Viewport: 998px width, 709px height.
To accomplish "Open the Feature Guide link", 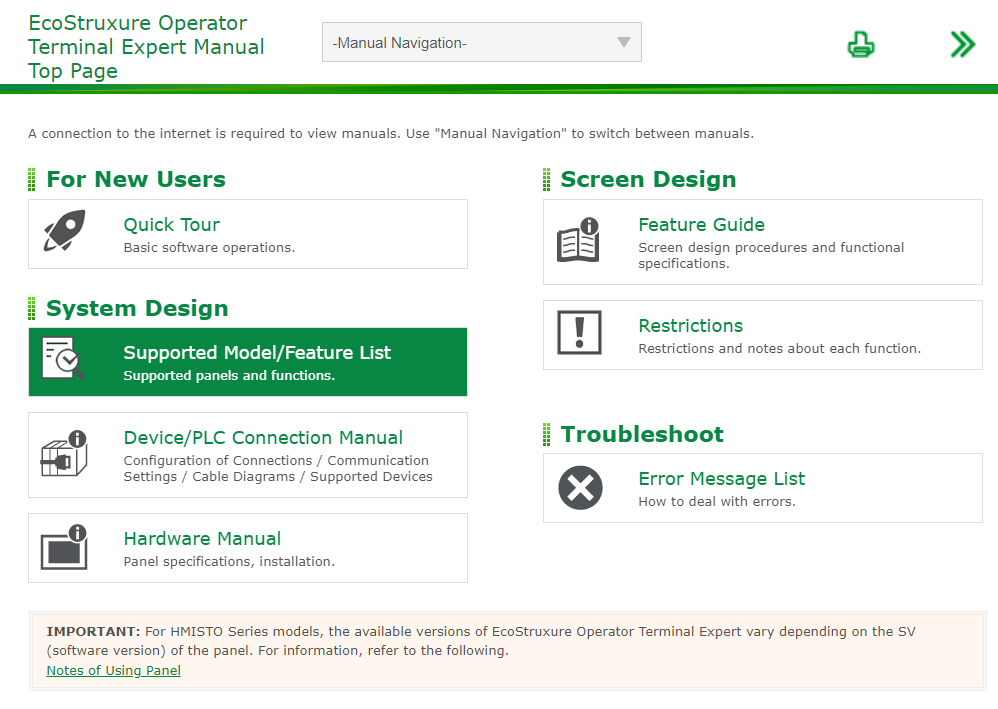I will [x=701, y=225].
